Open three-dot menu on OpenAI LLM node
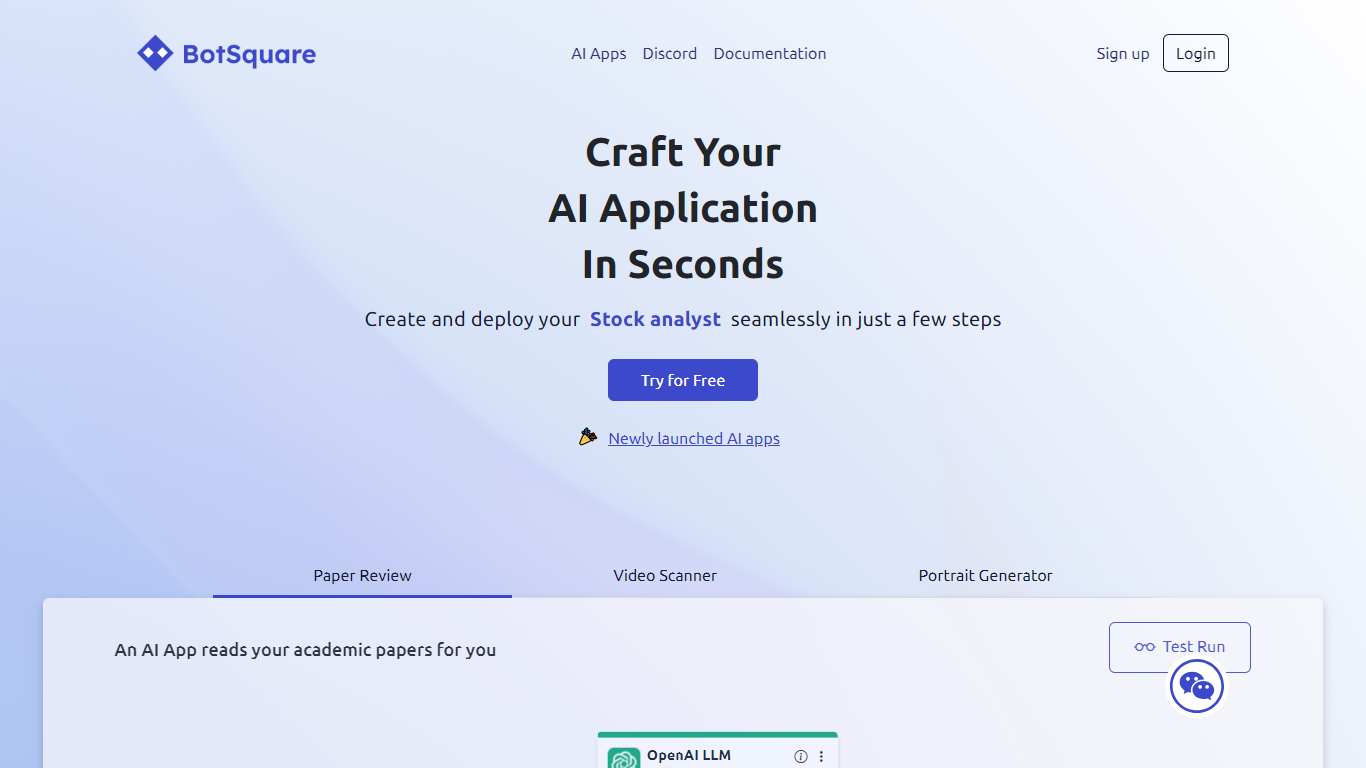This screenshot has width=1366, height=768. [x=822, y=757]
